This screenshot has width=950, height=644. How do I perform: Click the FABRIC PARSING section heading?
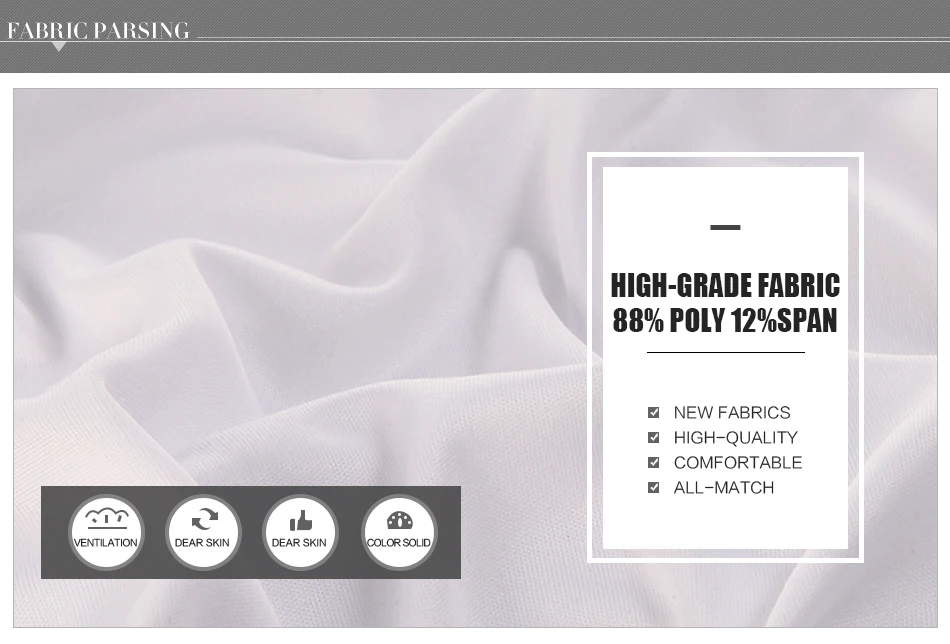click(98, 30)
